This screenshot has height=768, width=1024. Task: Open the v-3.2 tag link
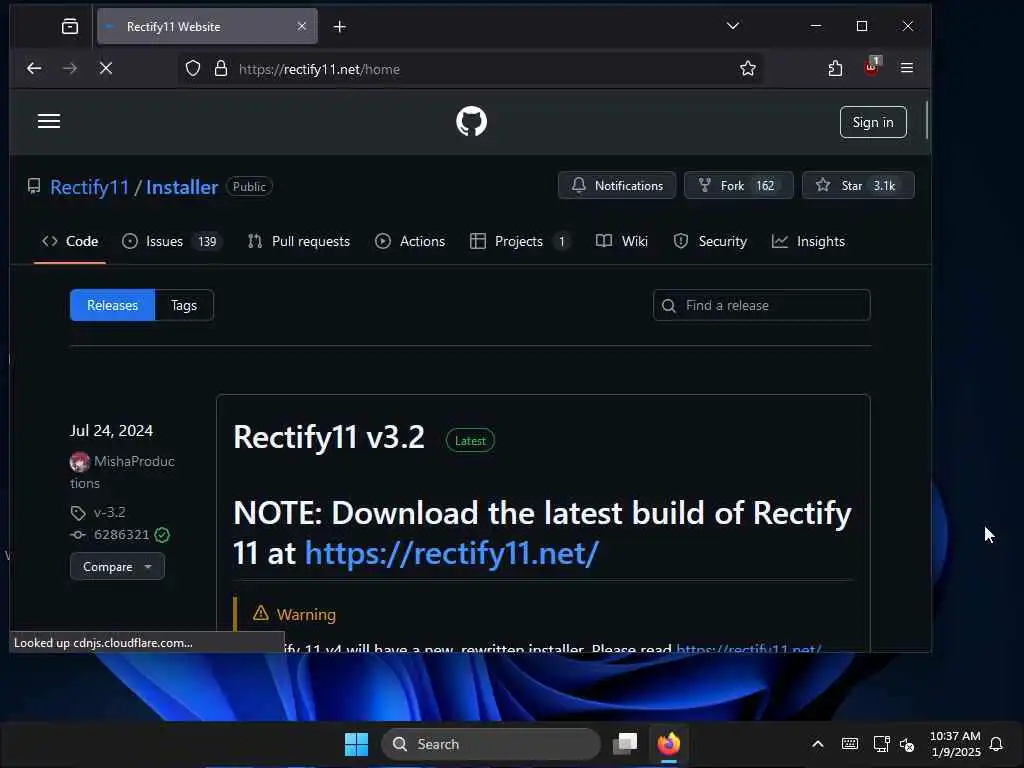click(109, 512)
